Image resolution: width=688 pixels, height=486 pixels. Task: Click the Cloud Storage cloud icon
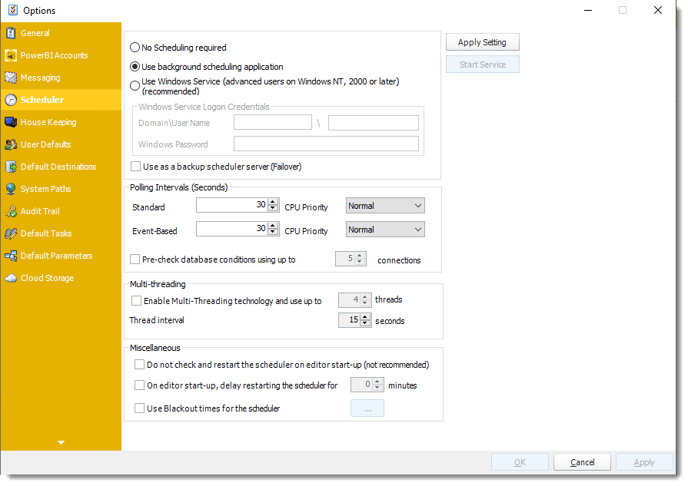click(11, 278)
